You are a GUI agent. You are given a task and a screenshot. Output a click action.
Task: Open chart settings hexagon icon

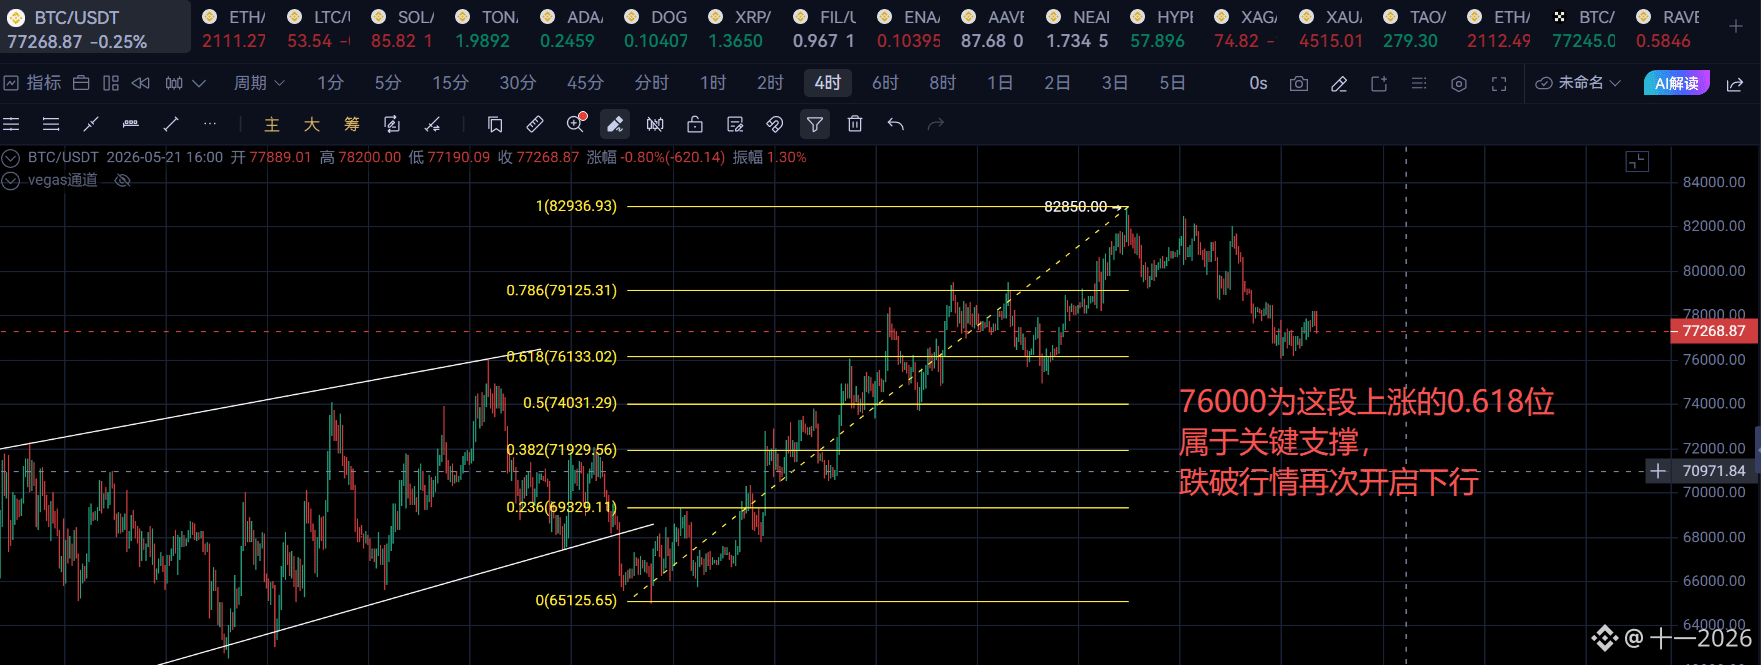[x=1459, y=84]
